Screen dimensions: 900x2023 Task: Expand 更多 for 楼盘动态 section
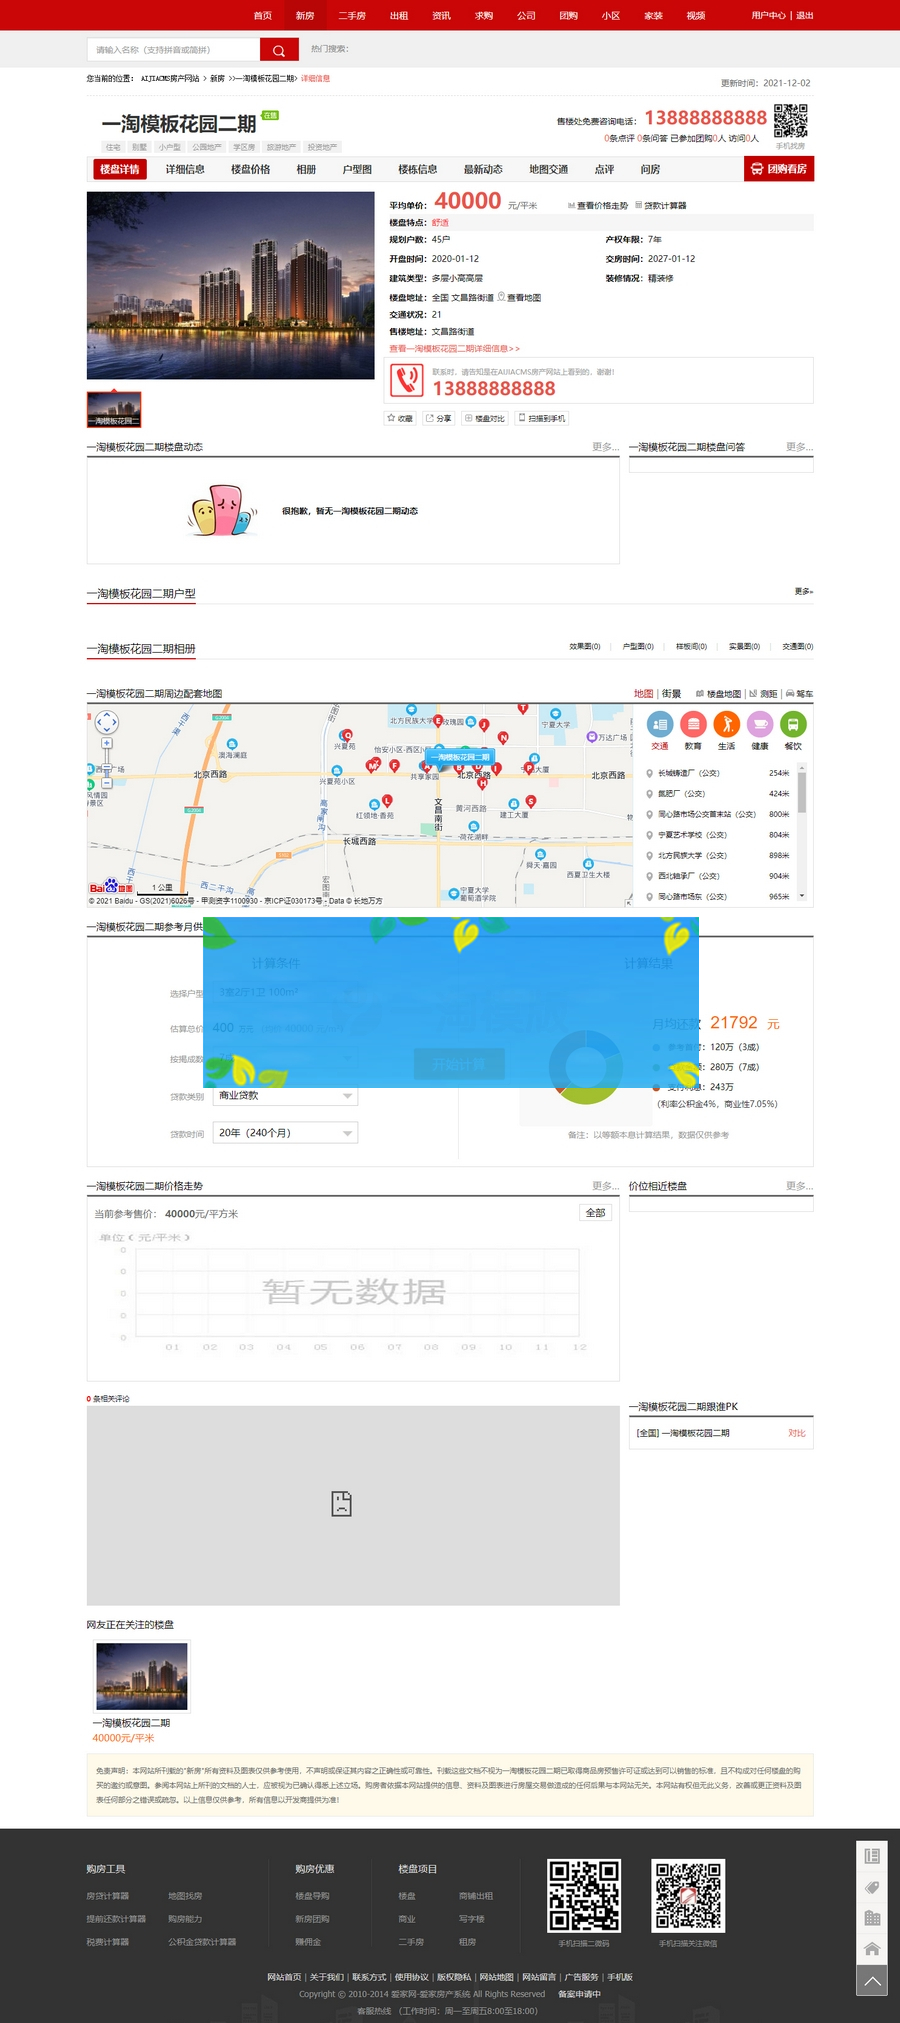click(x=604, y=447)
